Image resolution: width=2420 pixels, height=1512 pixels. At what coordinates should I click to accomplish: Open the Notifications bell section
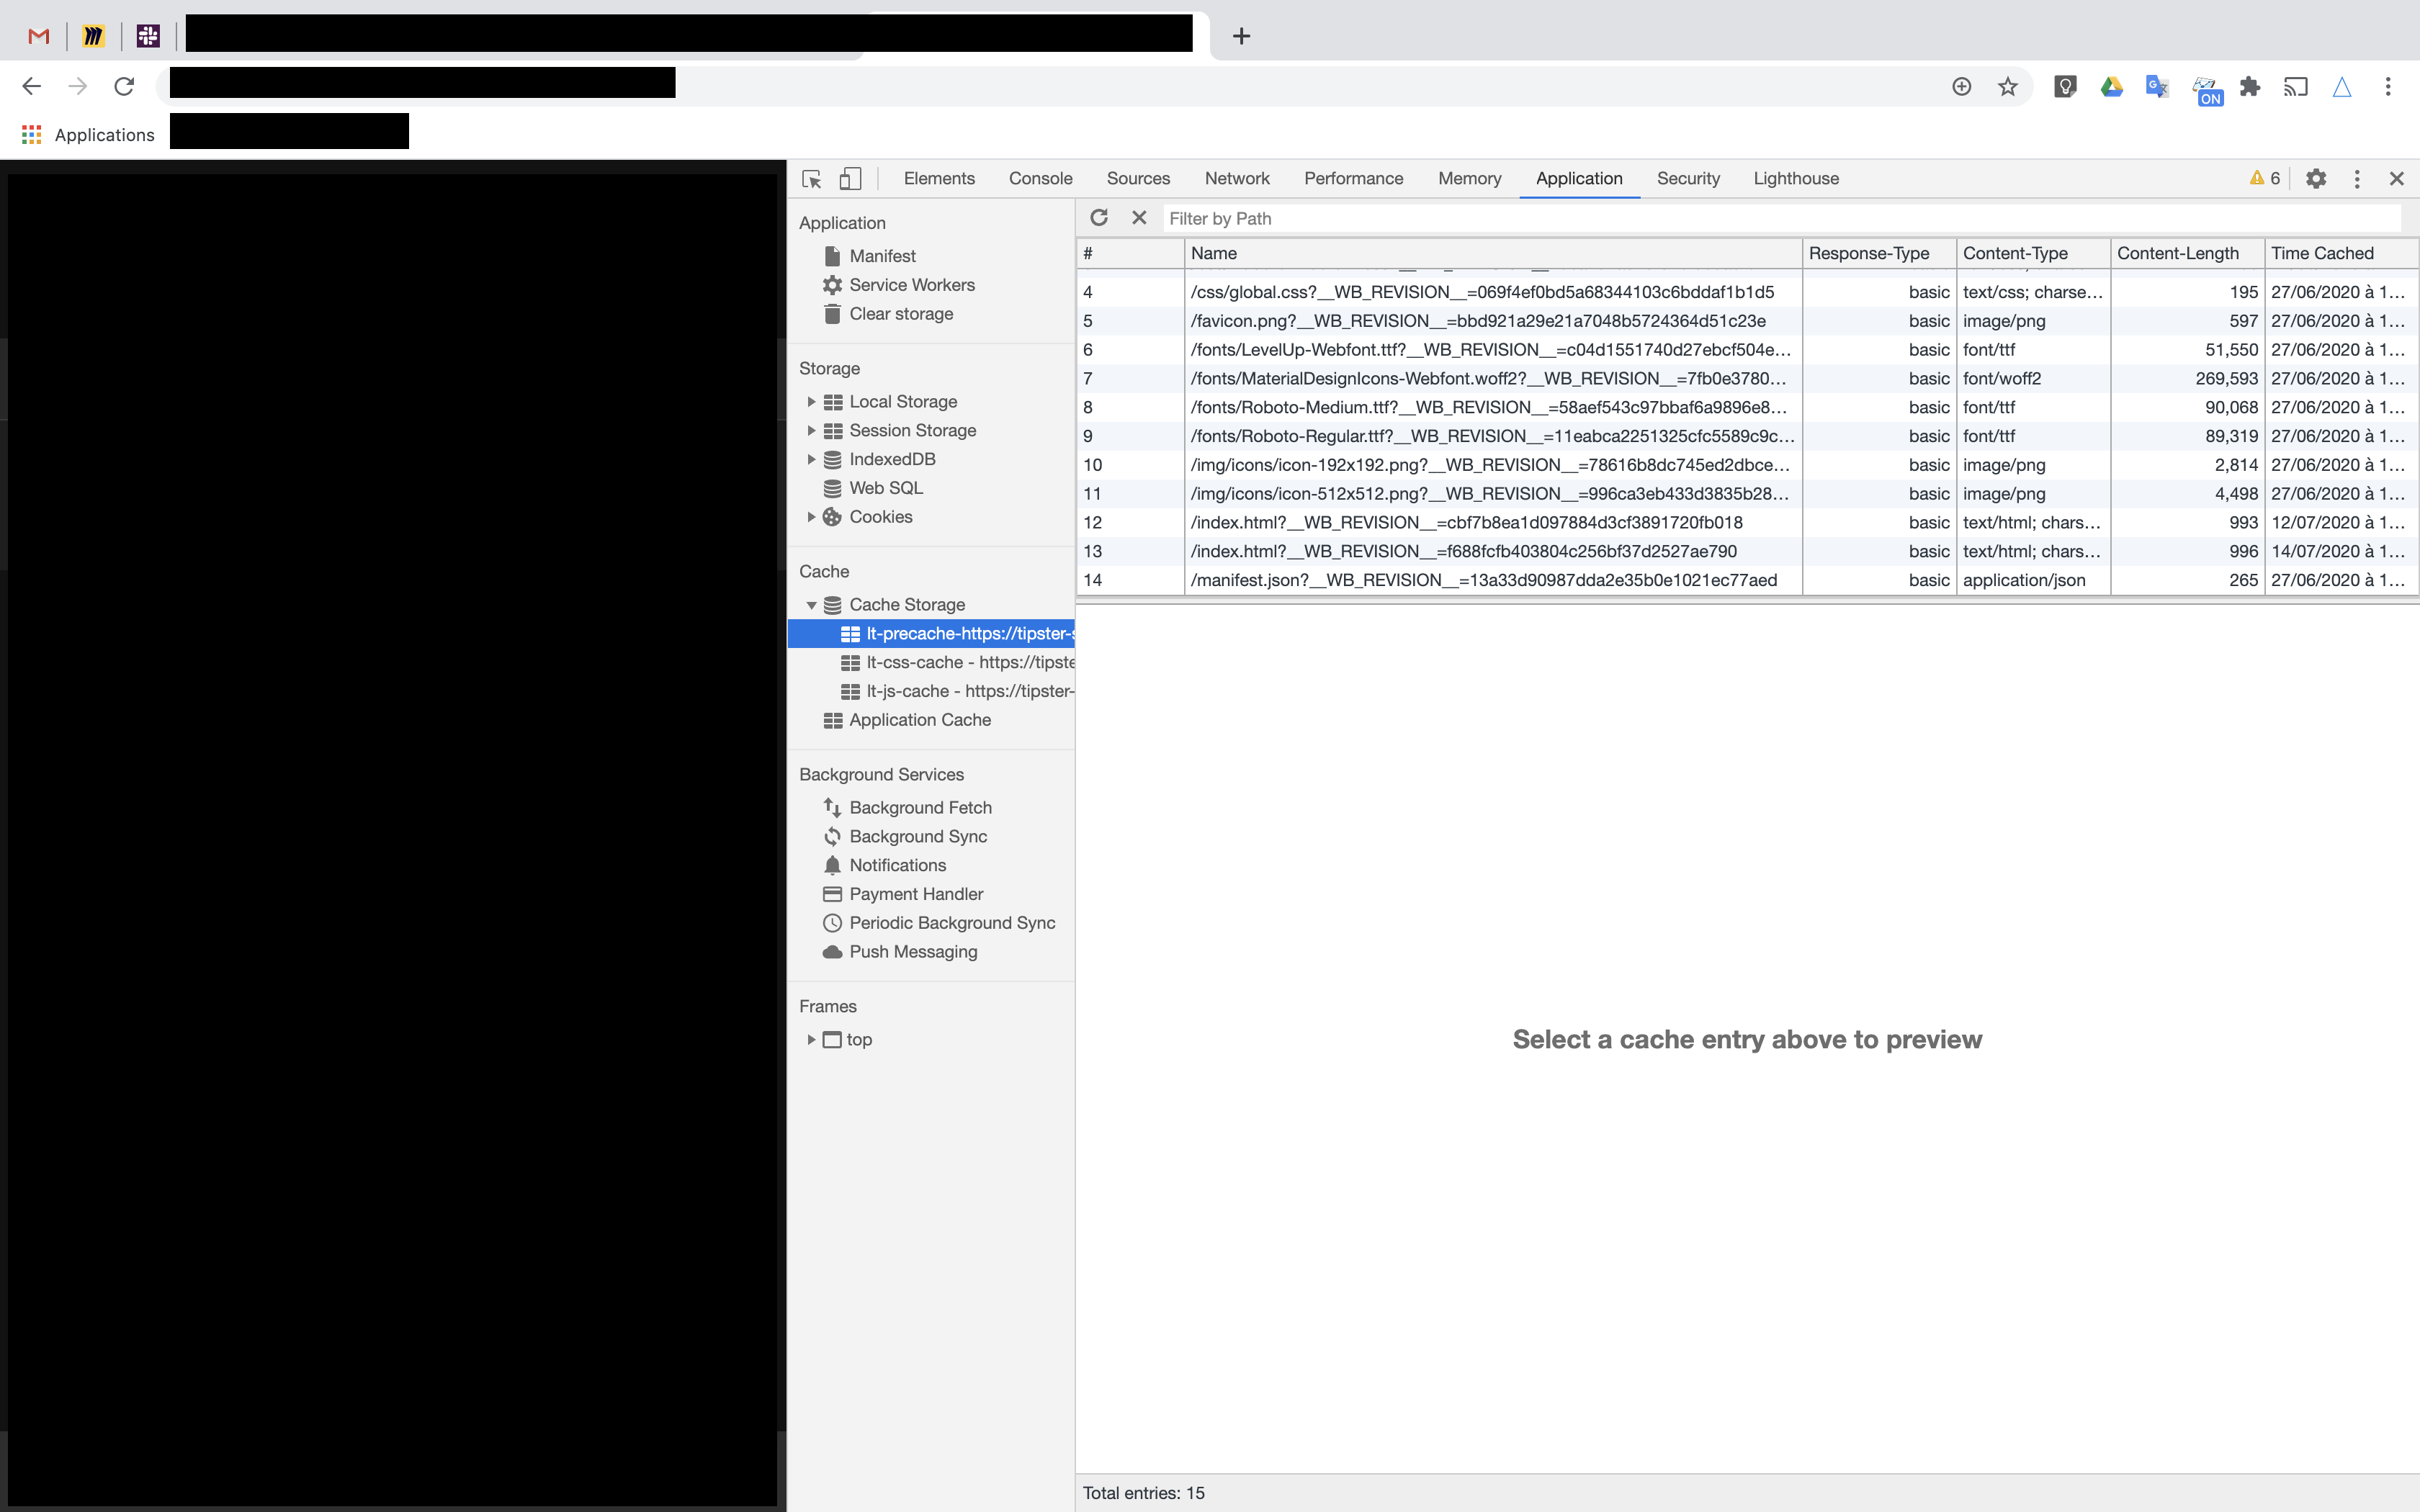tap(897, 865)
